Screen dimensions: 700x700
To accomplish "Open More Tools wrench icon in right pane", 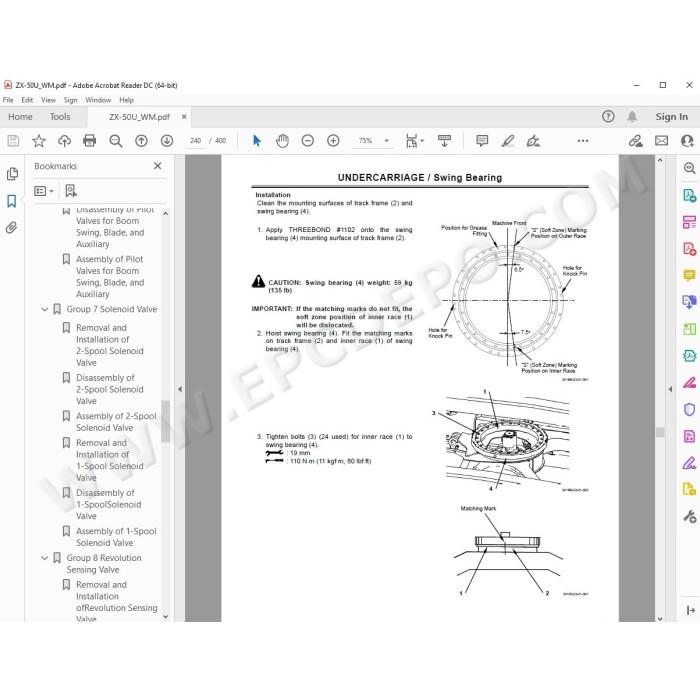I will point(689,517).
